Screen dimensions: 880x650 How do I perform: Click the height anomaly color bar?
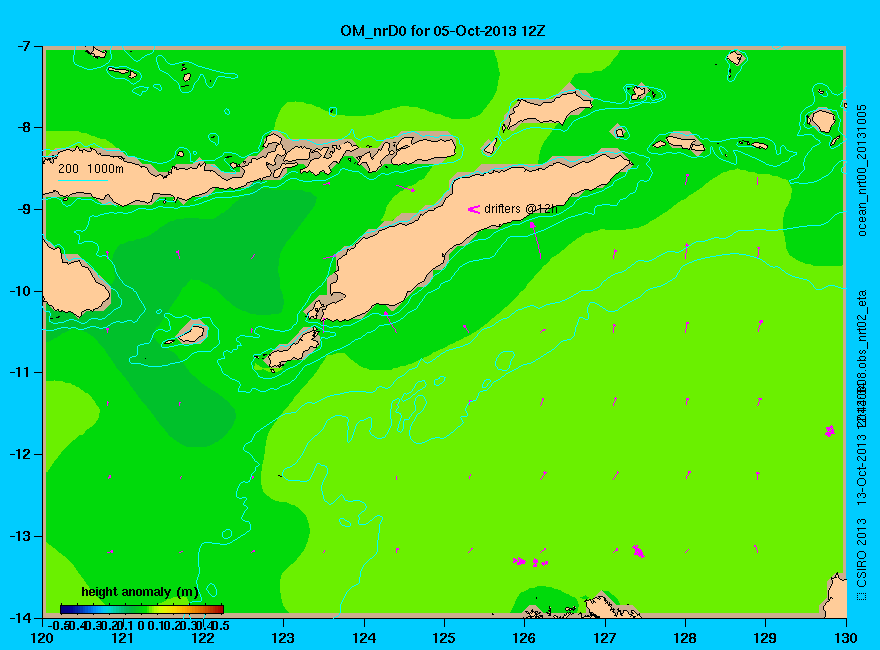coord(142,609)
